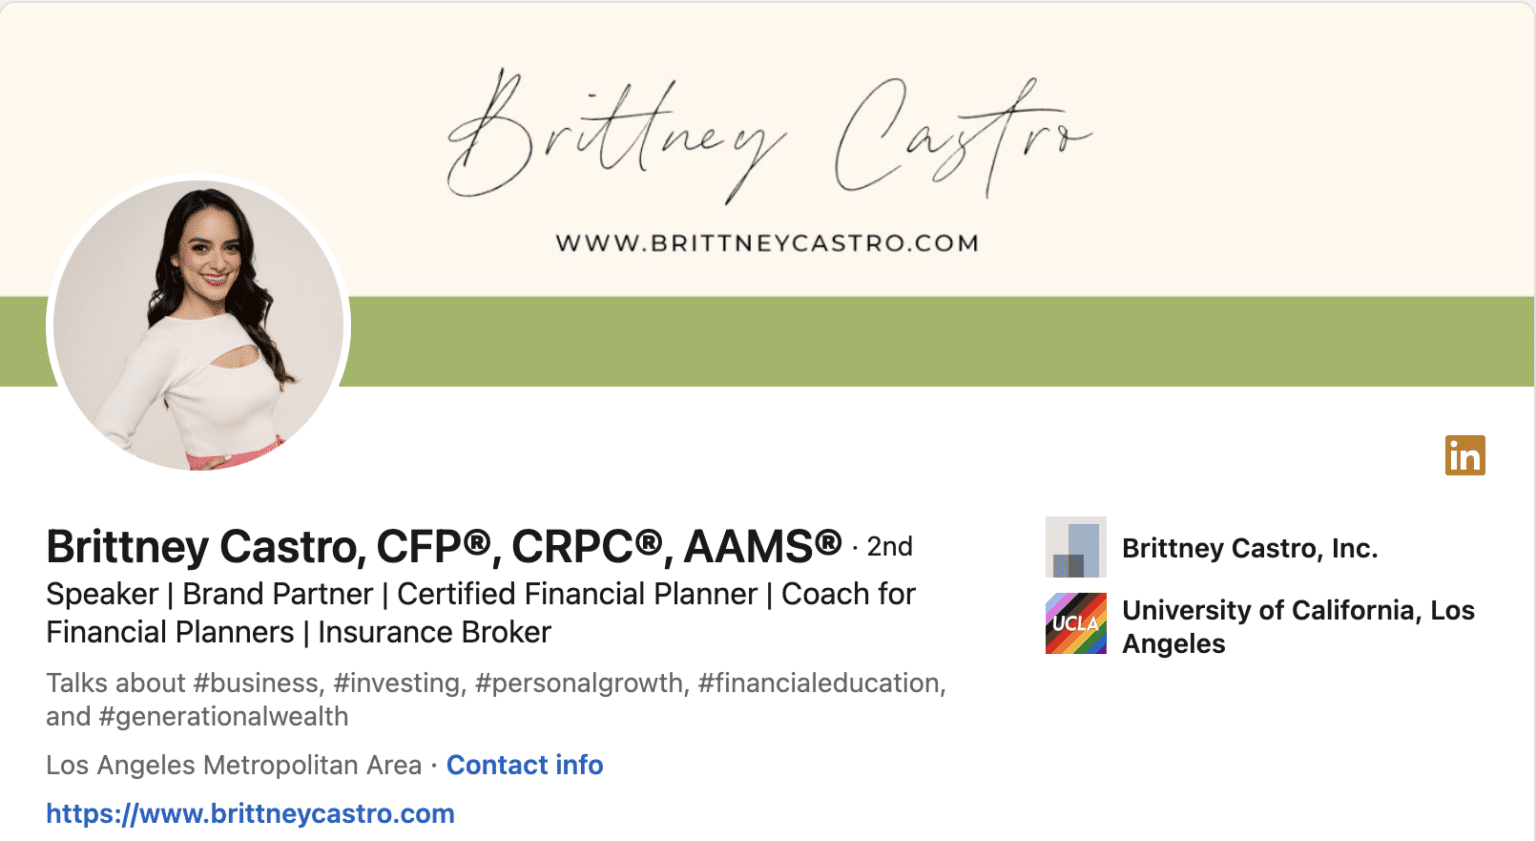Image resolution: width=1536 pixels, height=841 pixels.
Task: Click the #generationalwealth hashtag
Action: pos(223,717)
